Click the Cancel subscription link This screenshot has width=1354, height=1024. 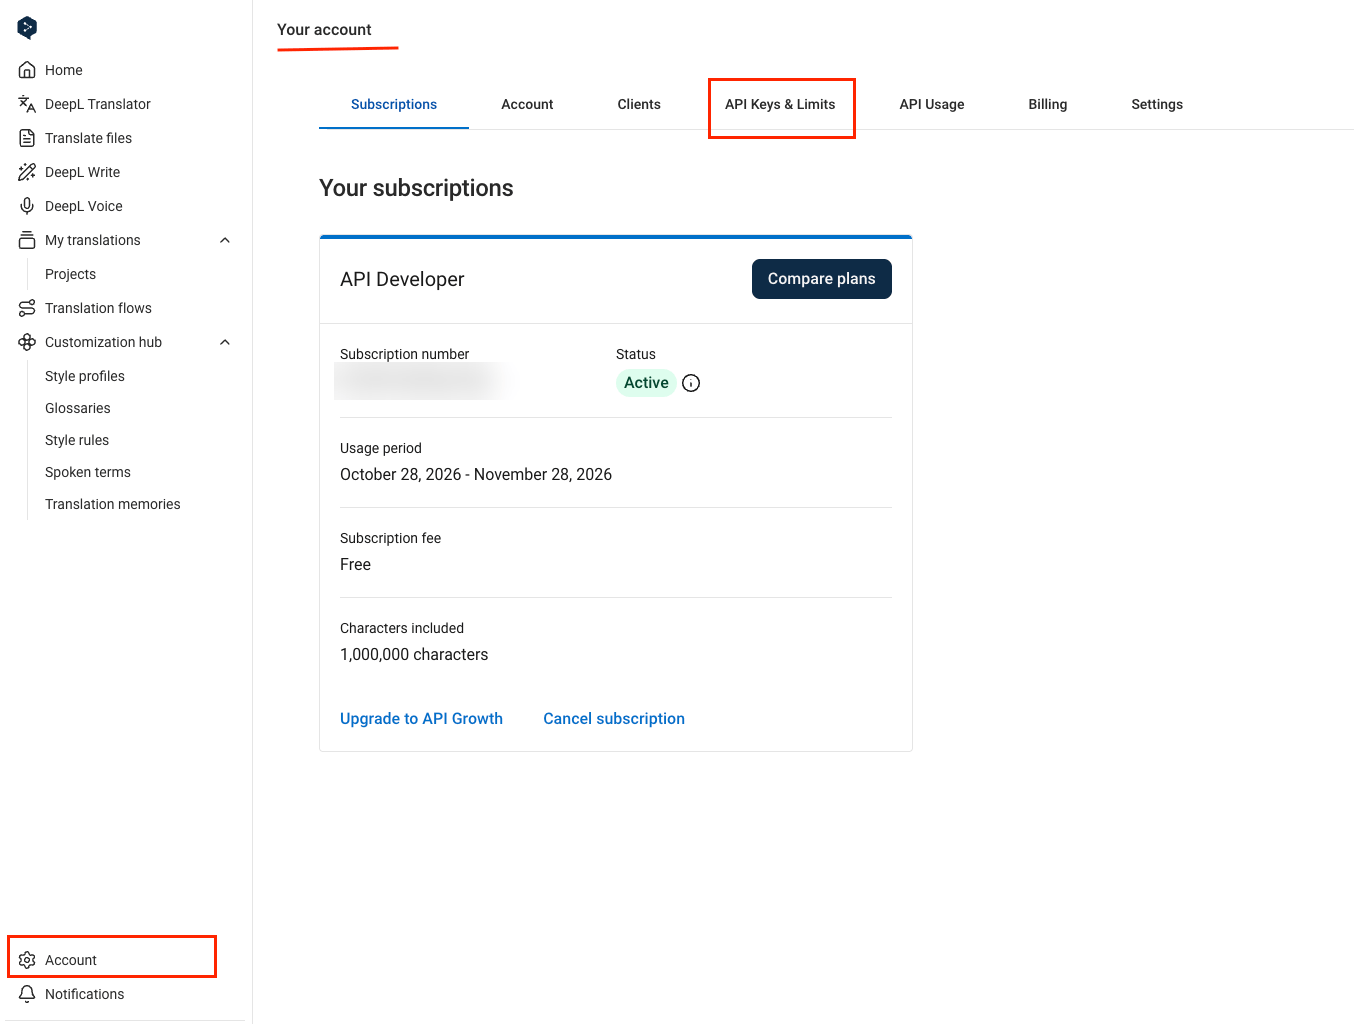click(614, 718)
